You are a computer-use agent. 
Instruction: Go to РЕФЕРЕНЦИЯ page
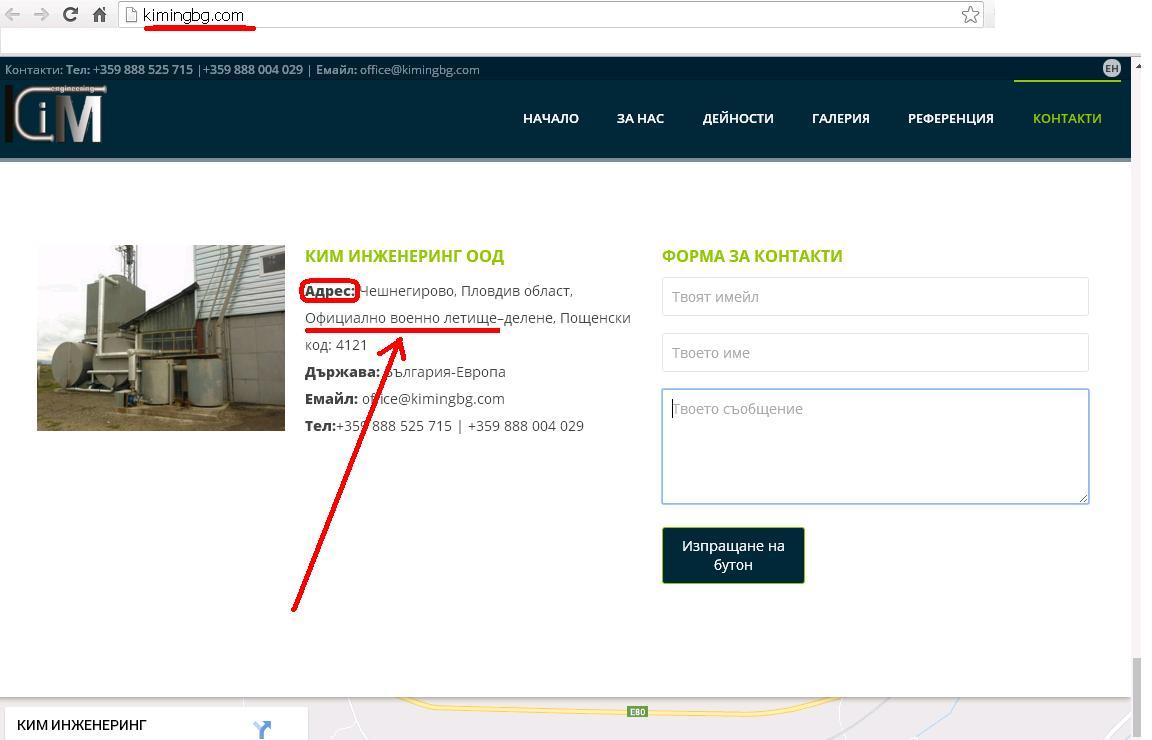[950, 118]
